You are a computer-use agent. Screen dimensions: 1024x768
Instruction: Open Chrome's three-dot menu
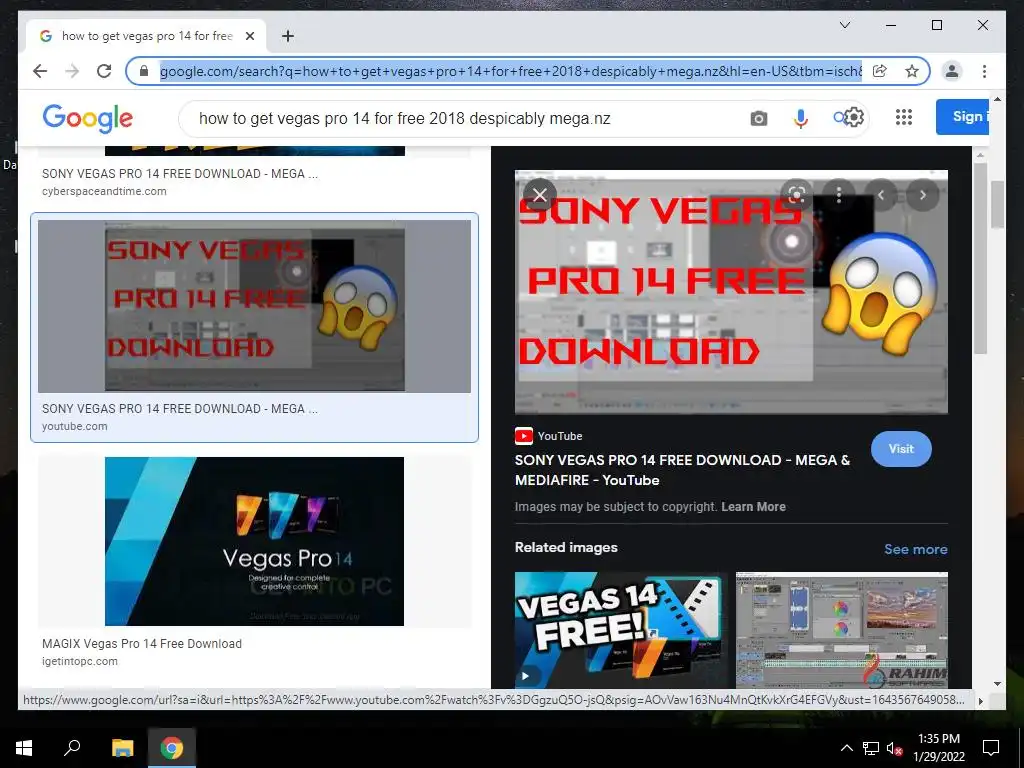[984, 71]
